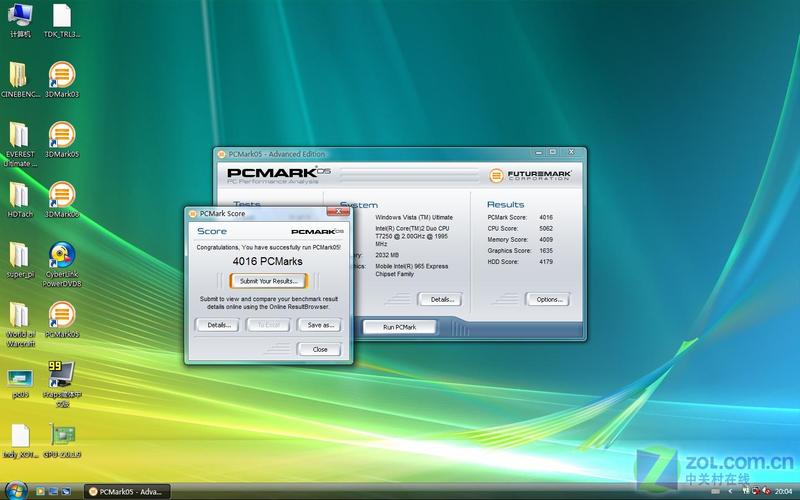Viewport: 800px width, 500px height.
Task: Click the 2032 MB memory value
Action: click(387, 255)
